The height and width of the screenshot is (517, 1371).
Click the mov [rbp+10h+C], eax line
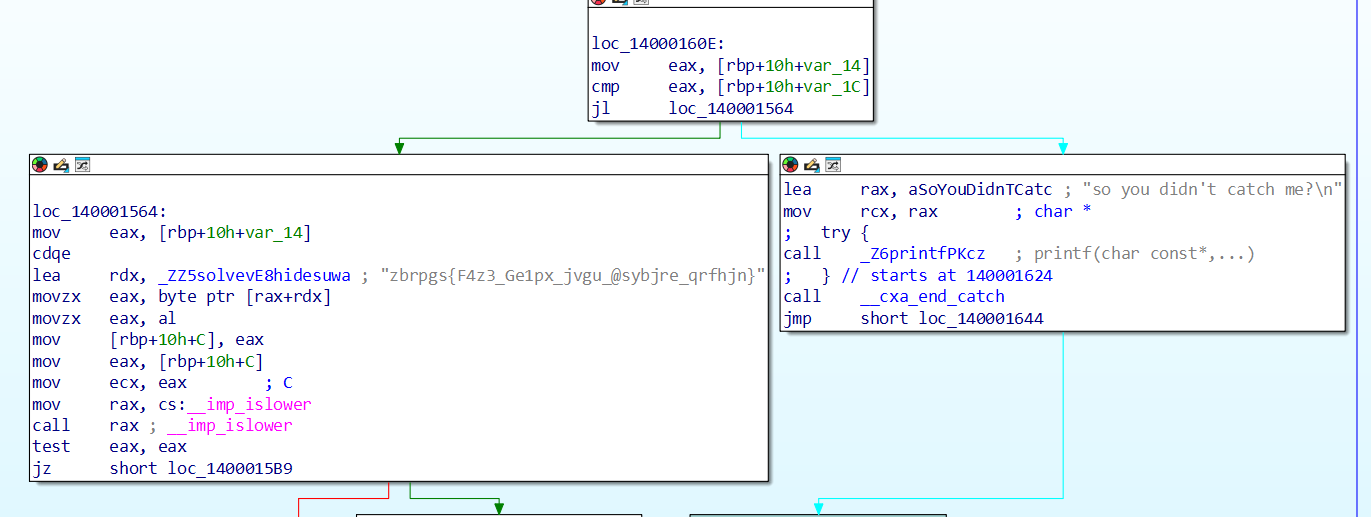tap(147, 340)
